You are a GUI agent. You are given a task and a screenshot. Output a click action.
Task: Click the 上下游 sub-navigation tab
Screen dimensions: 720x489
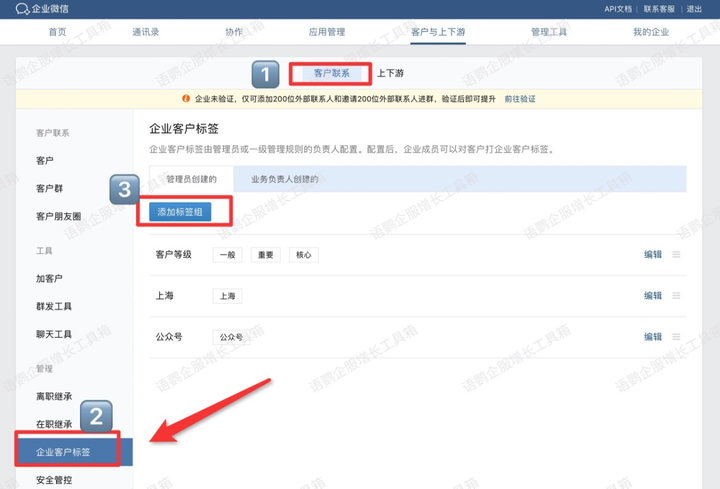[x=391, y=74]
